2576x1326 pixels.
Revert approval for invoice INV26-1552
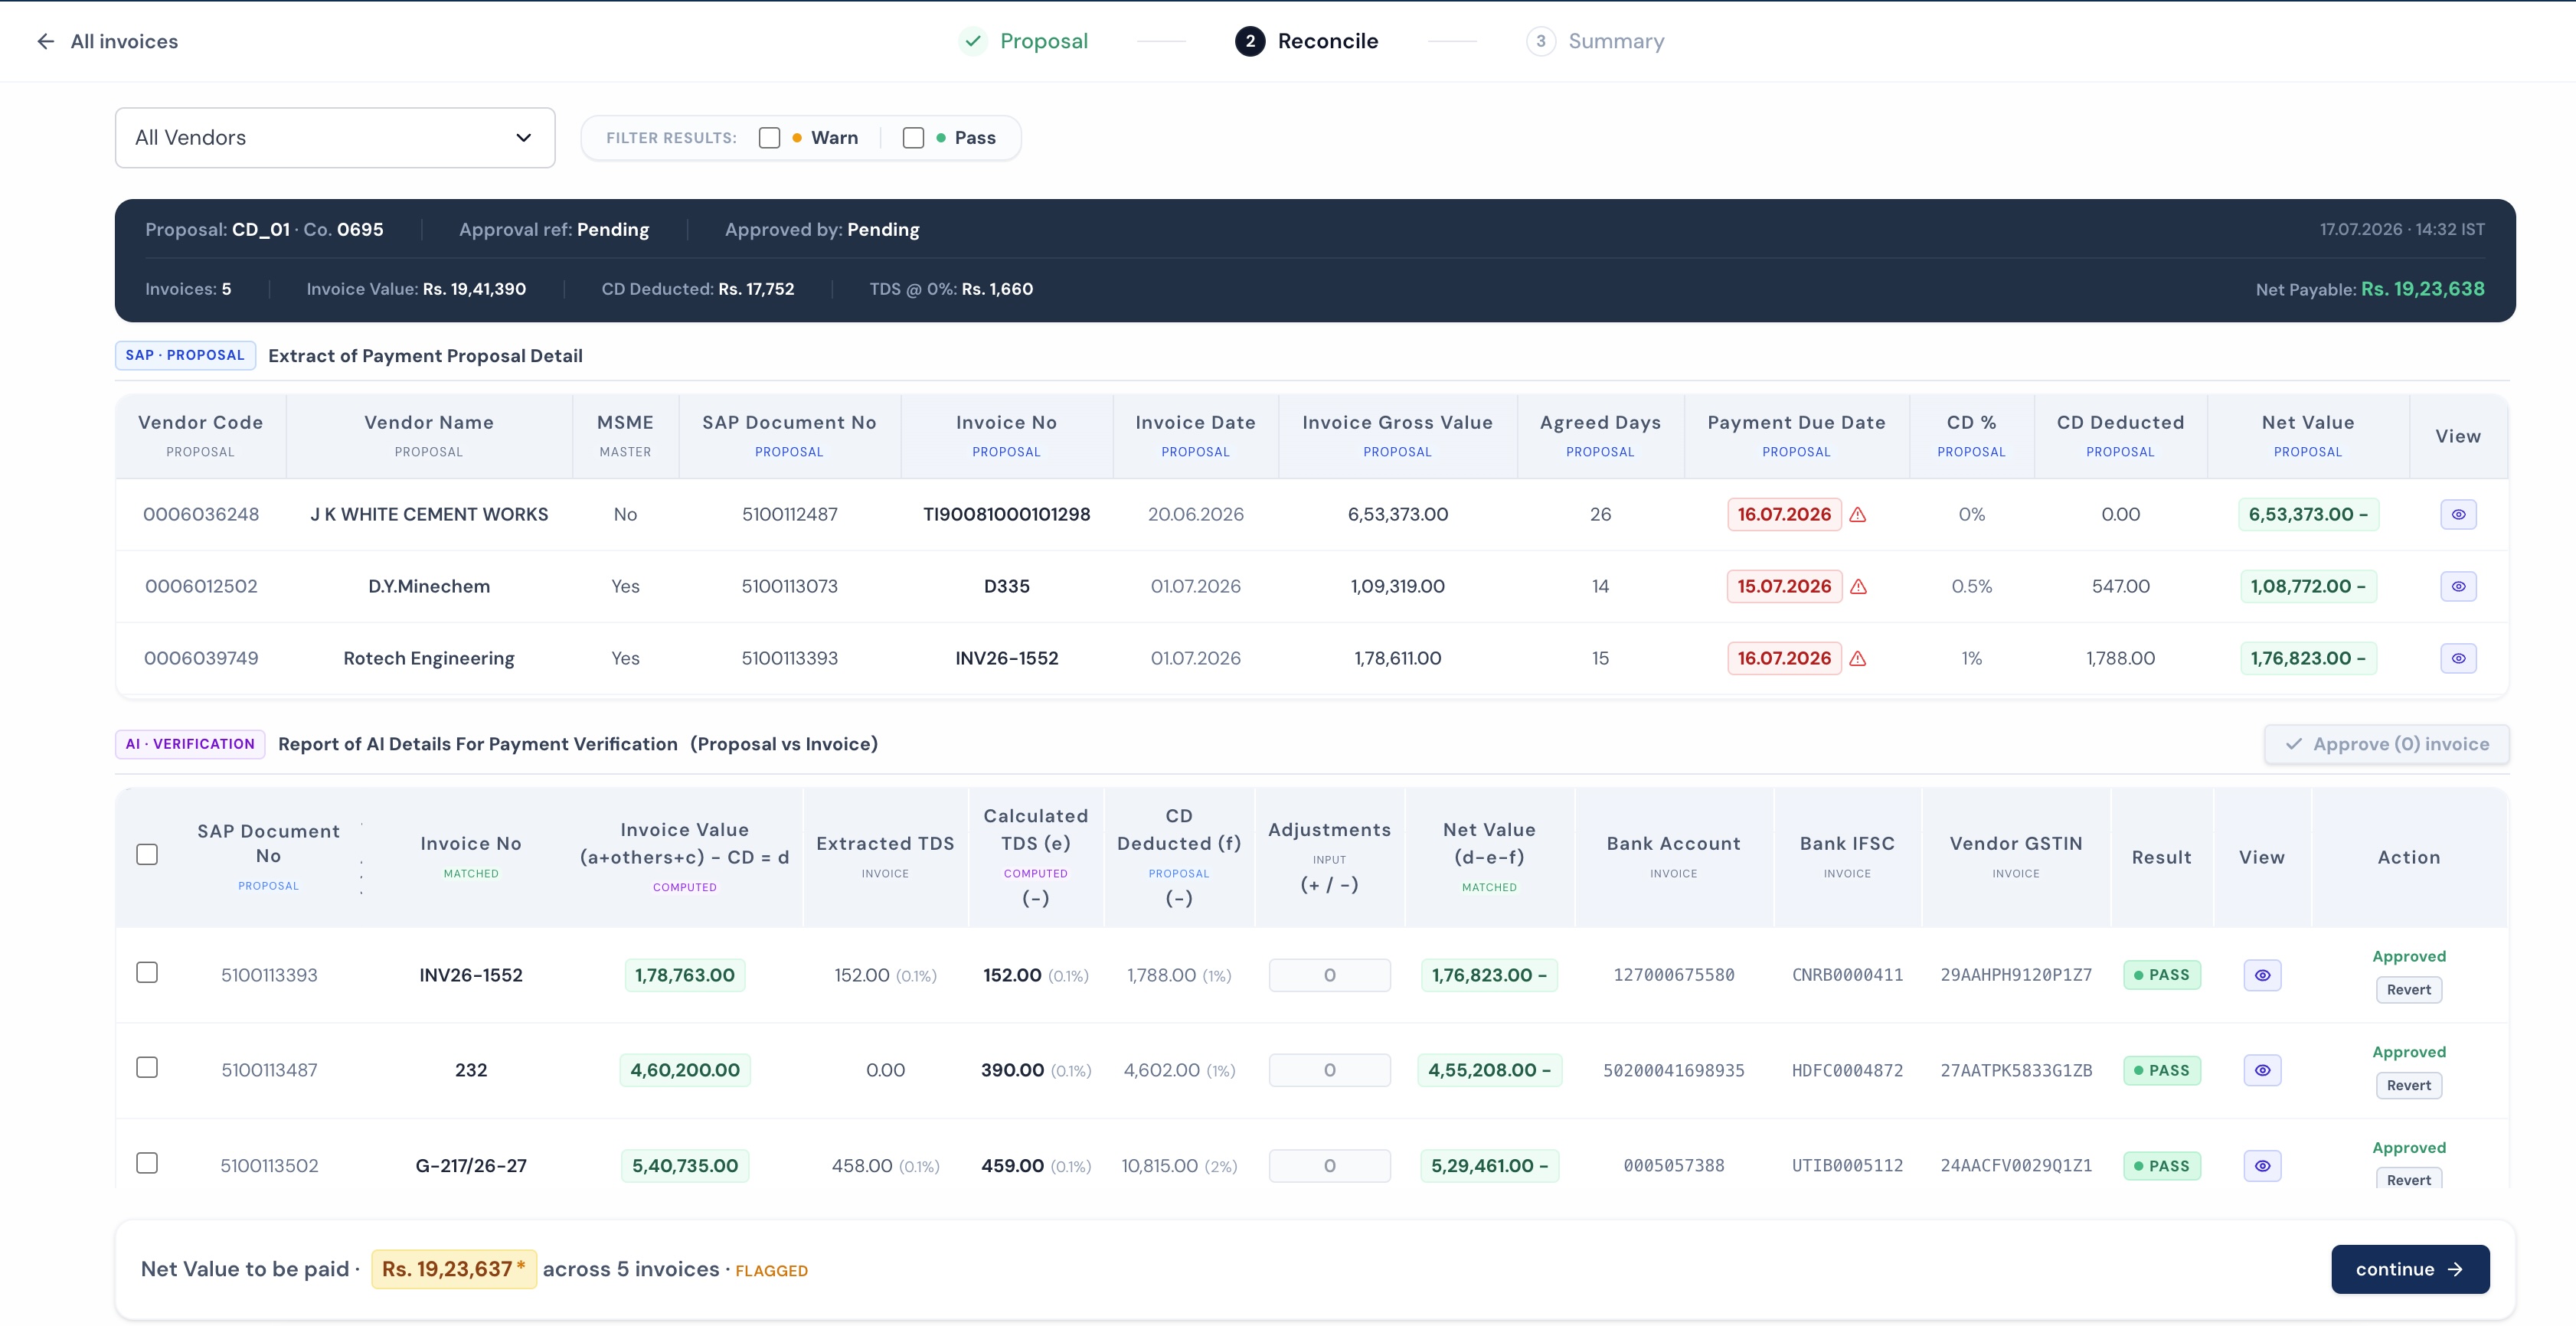coord(2408,990)
